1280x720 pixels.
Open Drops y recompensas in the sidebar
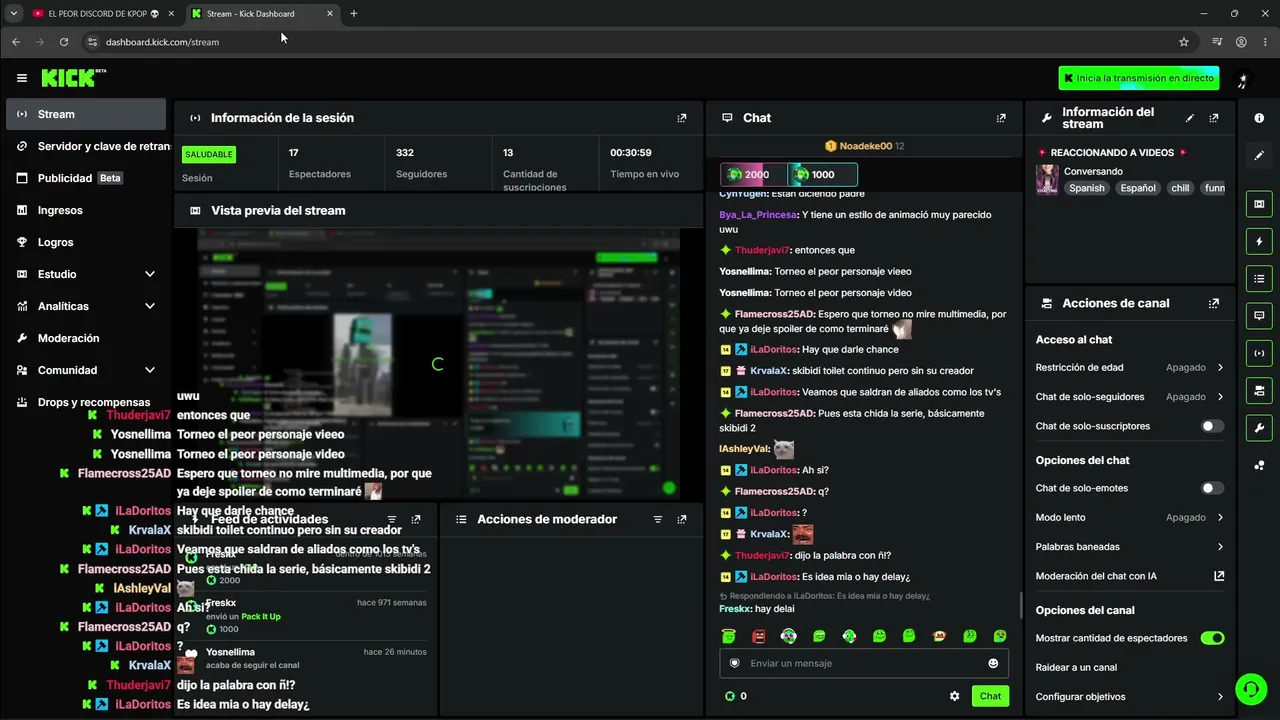coord(86,402)
